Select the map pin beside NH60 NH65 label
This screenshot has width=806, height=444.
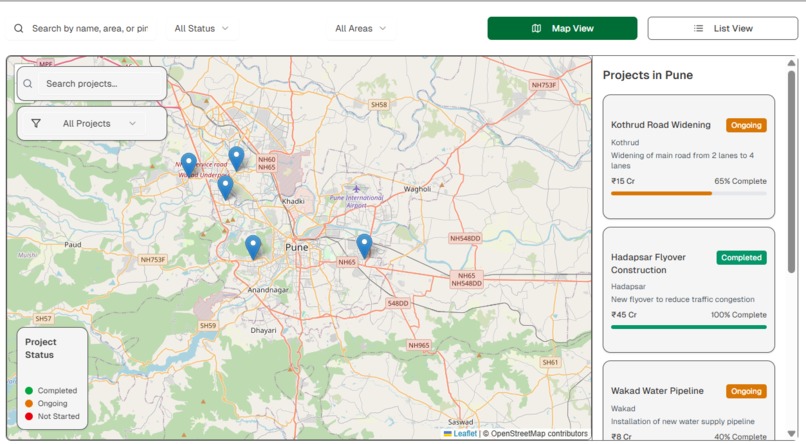[236, 158]
